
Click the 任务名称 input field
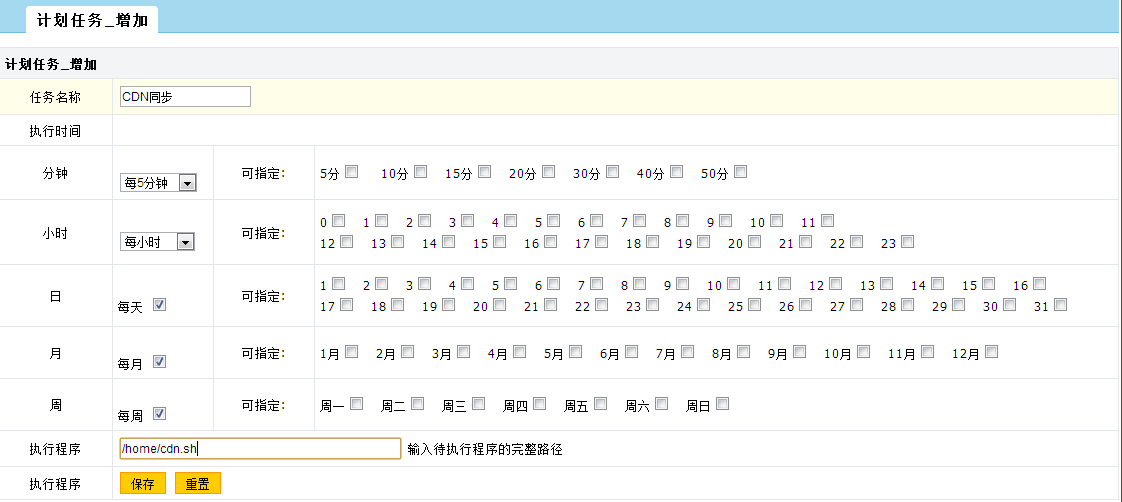pos(185,97)
